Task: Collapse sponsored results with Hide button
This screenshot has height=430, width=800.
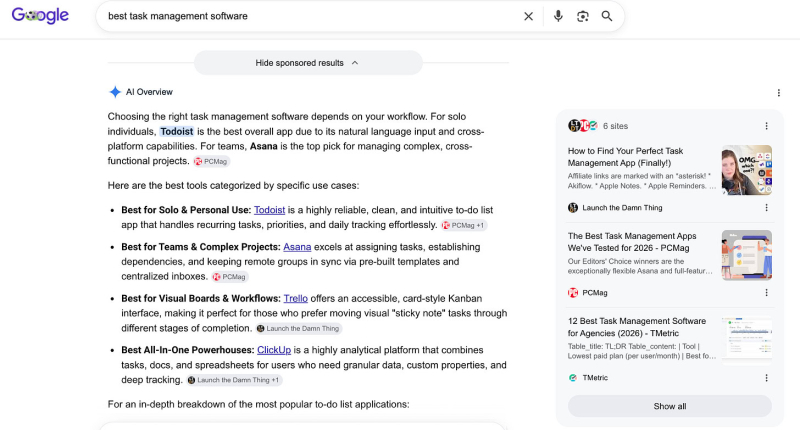Action: (x=308, y=63)
